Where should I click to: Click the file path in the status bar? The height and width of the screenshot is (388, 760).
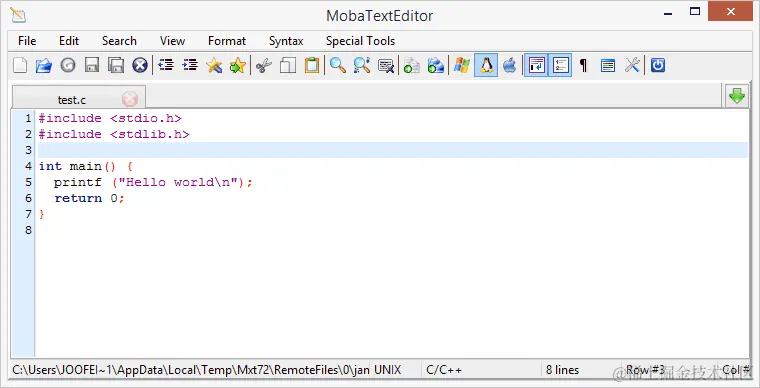(x=190, y=370)
